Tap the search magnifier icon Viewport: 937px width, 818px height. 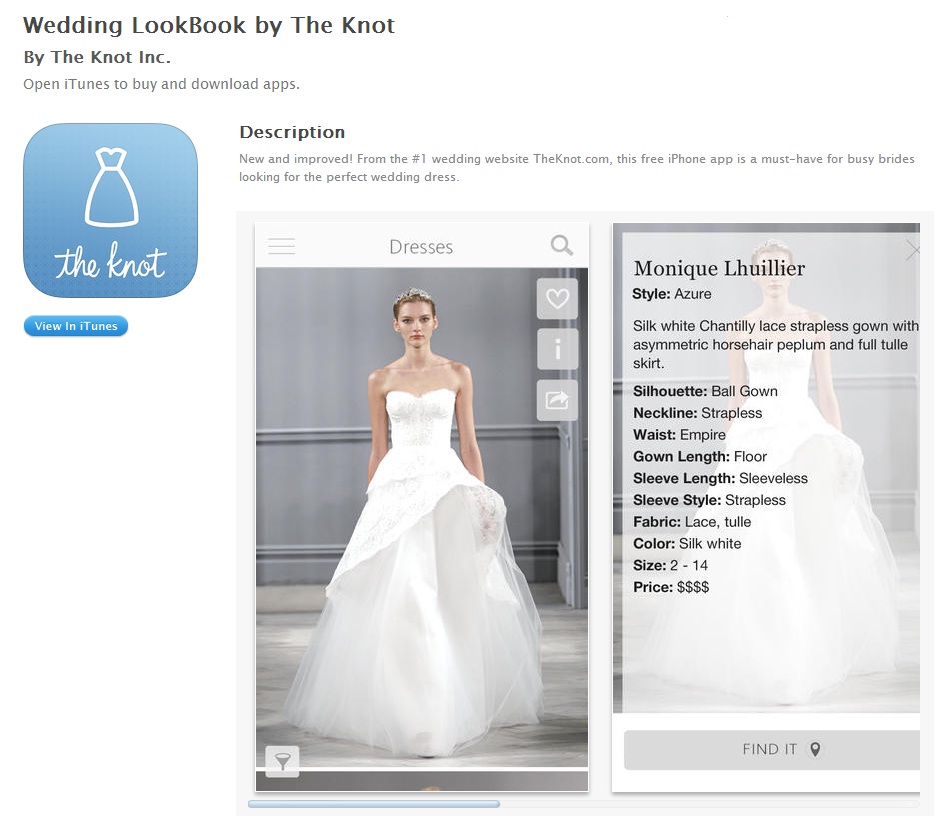click(562, 246)
